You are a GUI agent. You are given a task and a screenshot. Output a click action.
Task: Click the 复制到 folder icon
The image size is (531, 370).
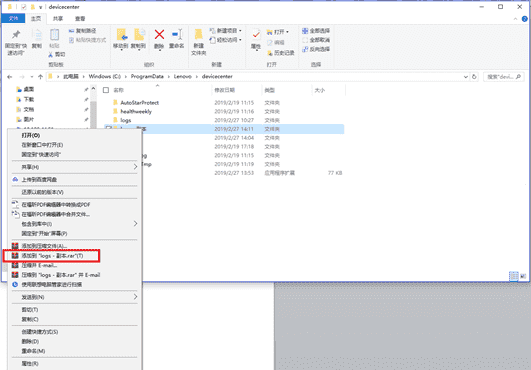(139, 35)
